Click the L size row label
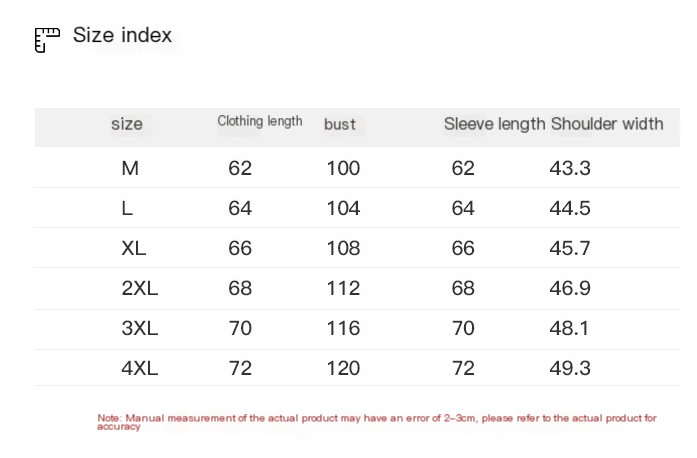Viewport: 697px width, 458px height. pos(127,208)
